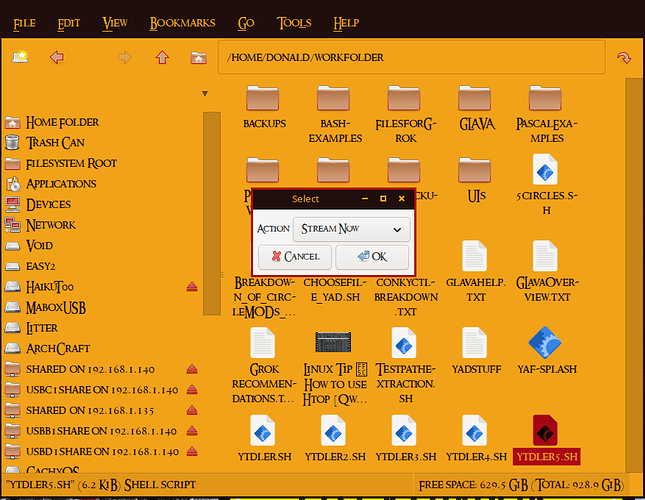Unmount SHARED on 192.168.1.135
Image resolution: width=645 pixels, height=500 pixels.
(193, 411)
